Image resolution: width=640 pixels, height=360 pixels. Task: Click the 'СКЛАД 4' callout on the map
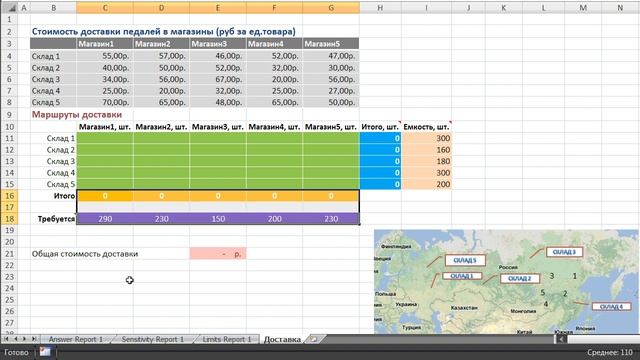[611, 306]
